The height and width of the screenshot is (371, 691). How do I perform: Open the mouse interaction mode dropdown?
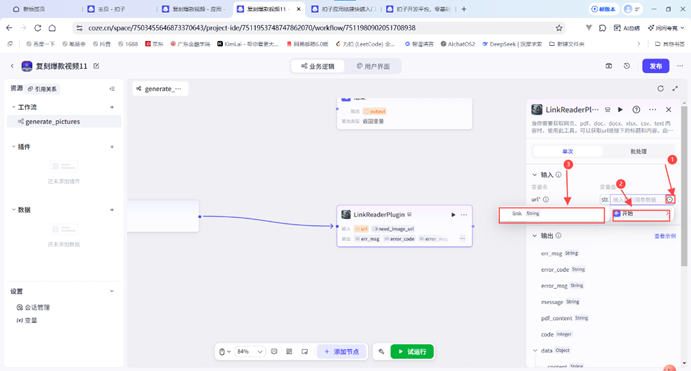pyautogui.click(x=224, y=352)
